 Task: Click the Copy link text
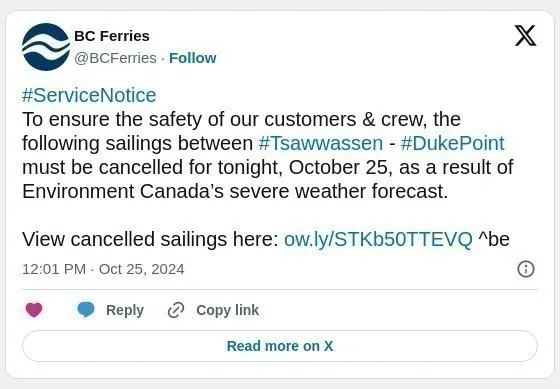pyautogui.click(x=228, y=310)
